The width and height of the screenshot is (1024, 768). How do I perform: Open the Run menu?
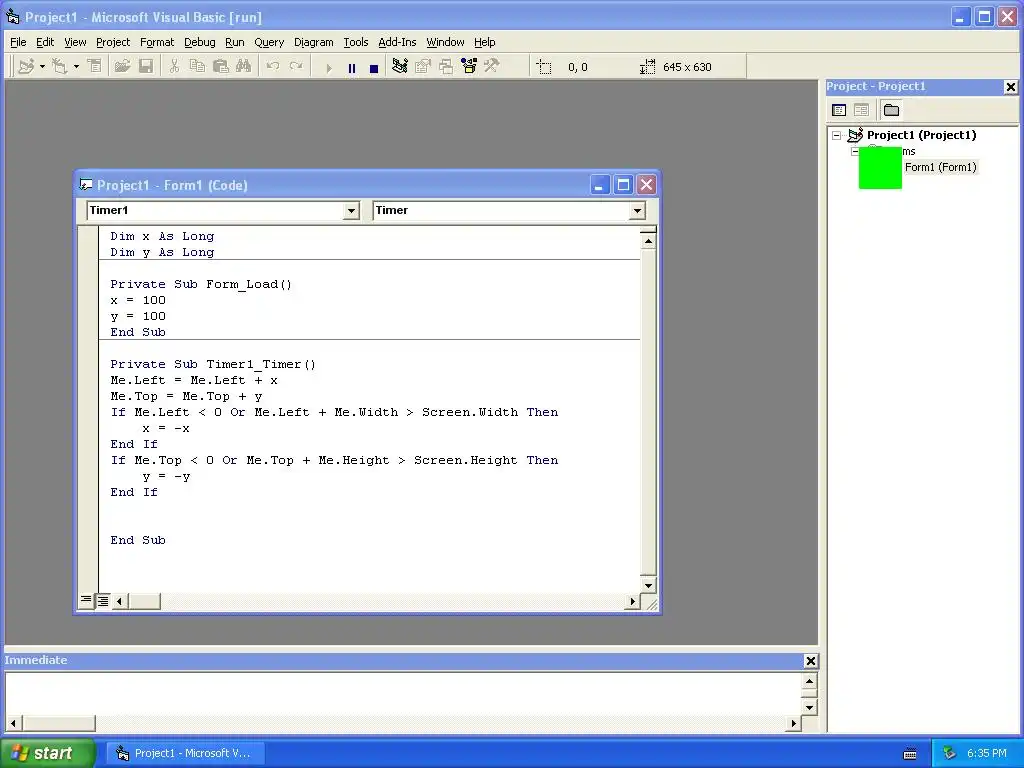[x=234, y=42]
